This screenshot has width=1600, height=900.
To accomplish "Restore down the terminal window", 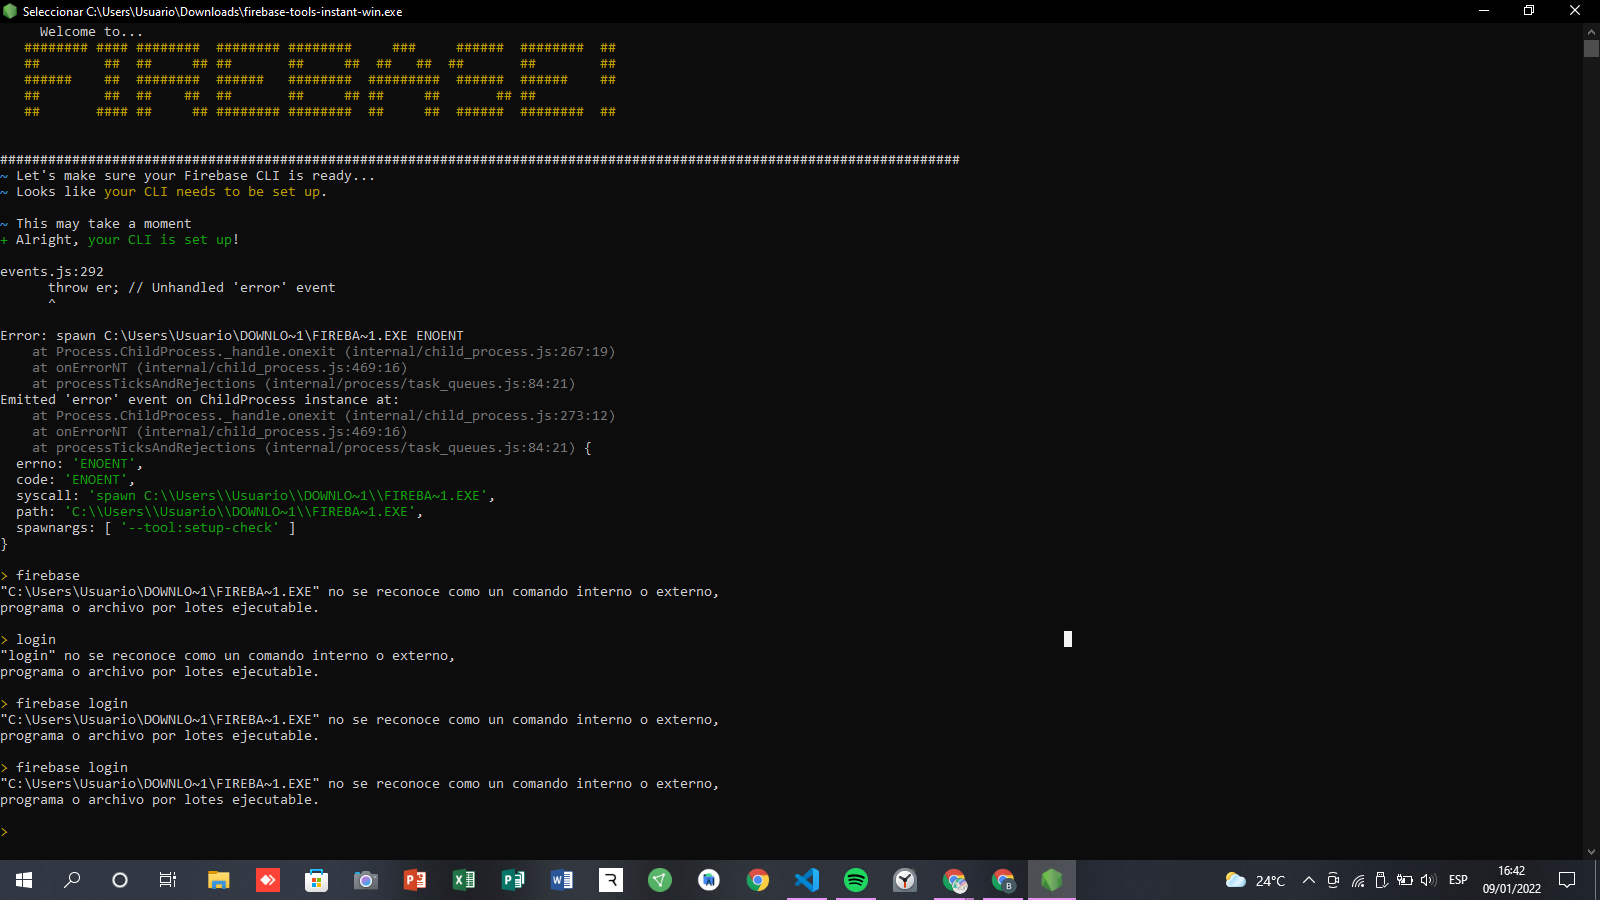I will [1529, 11].
